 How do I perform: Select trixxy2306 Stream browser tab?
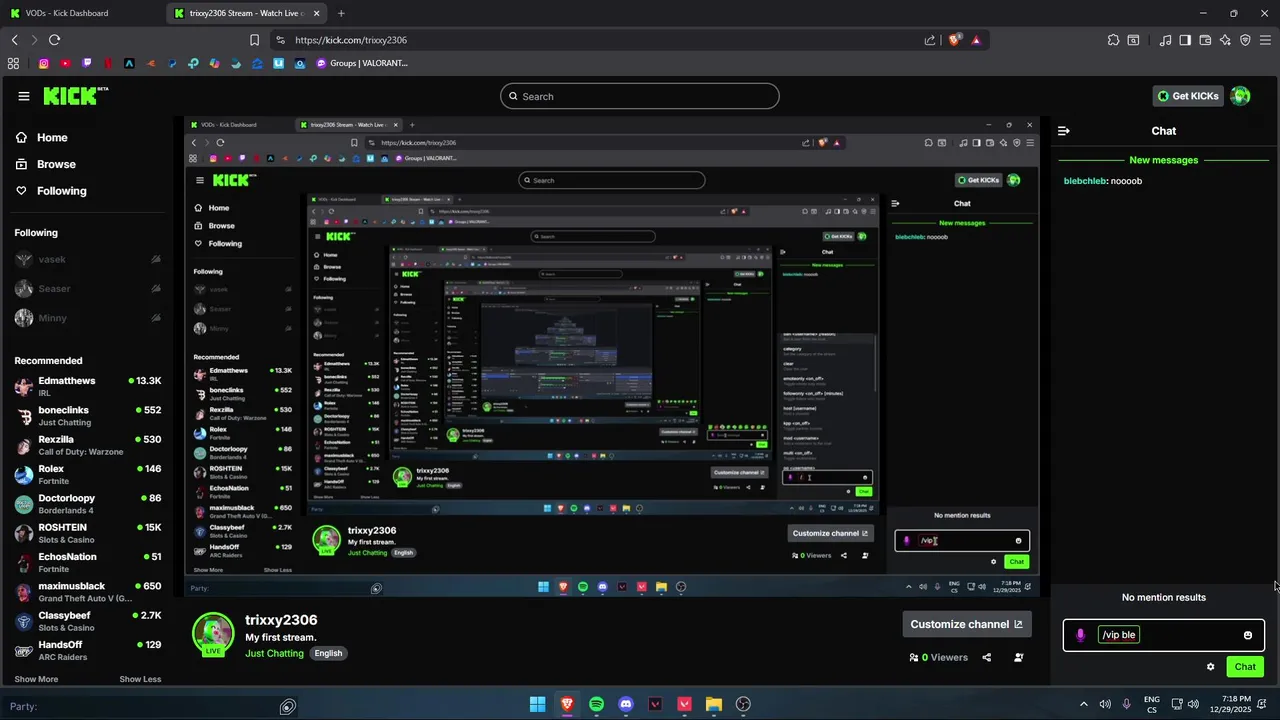(247, 13)
